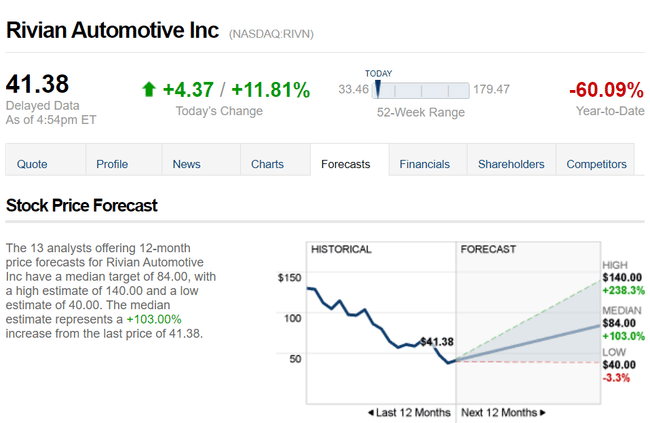Click the HISTORICAL chart section header
The width and height of the screenshot is (650, 423).
pyautogui.click(x=341, y=249)
